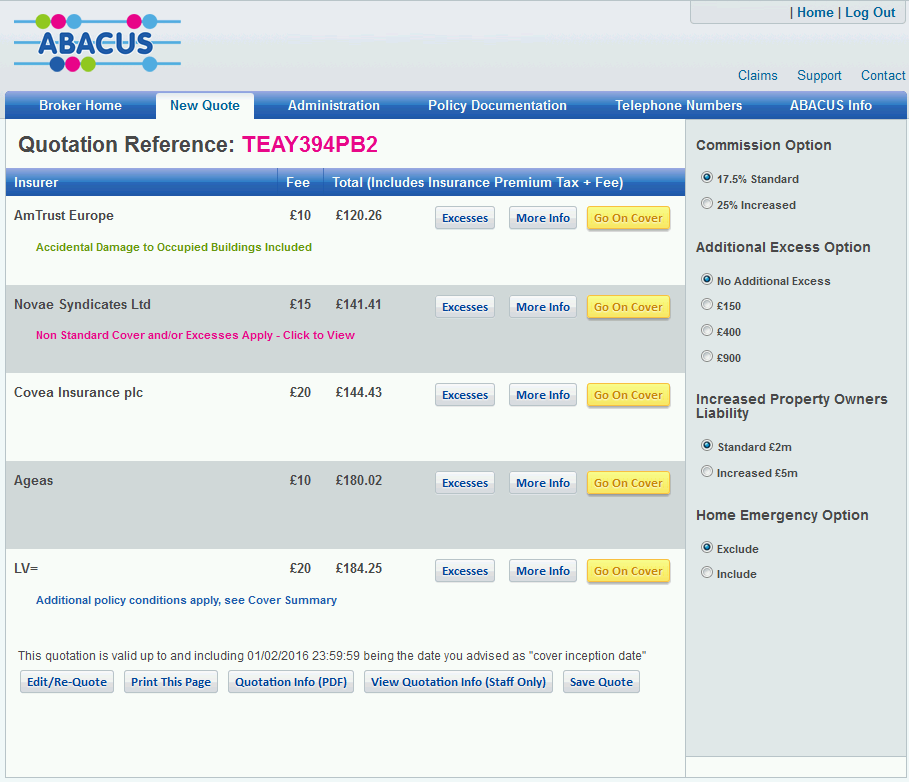The image size is (909, 782).
Task: Click the Covea Insurance plc insurer name
Action: tap(78, 392)
